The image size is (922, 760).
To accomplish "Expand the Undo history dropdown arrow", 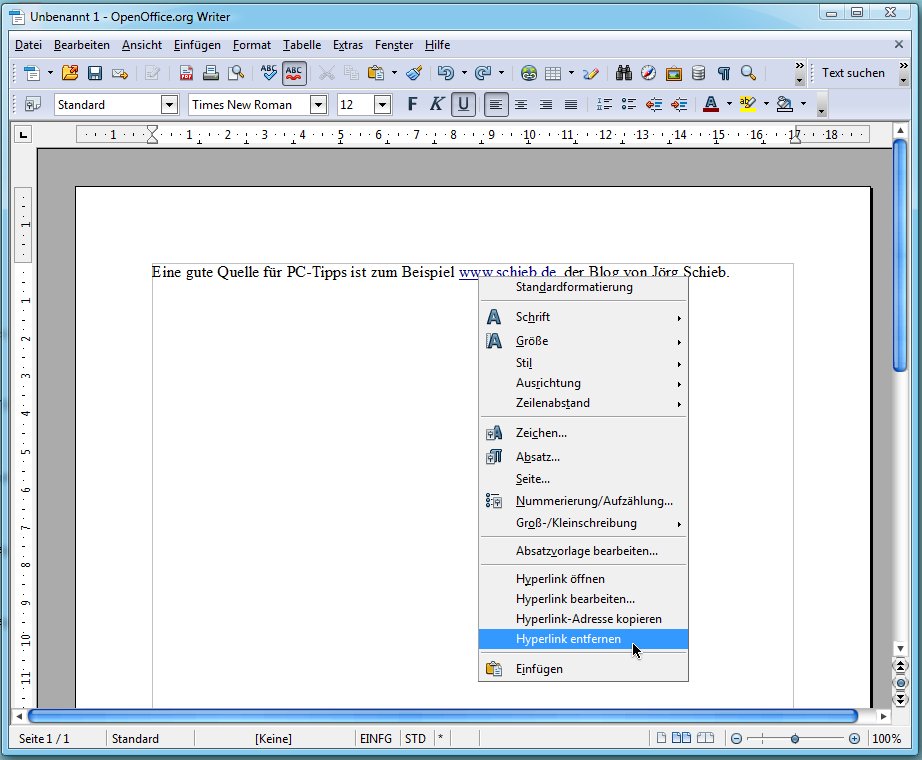I will (x=464, y=73).
